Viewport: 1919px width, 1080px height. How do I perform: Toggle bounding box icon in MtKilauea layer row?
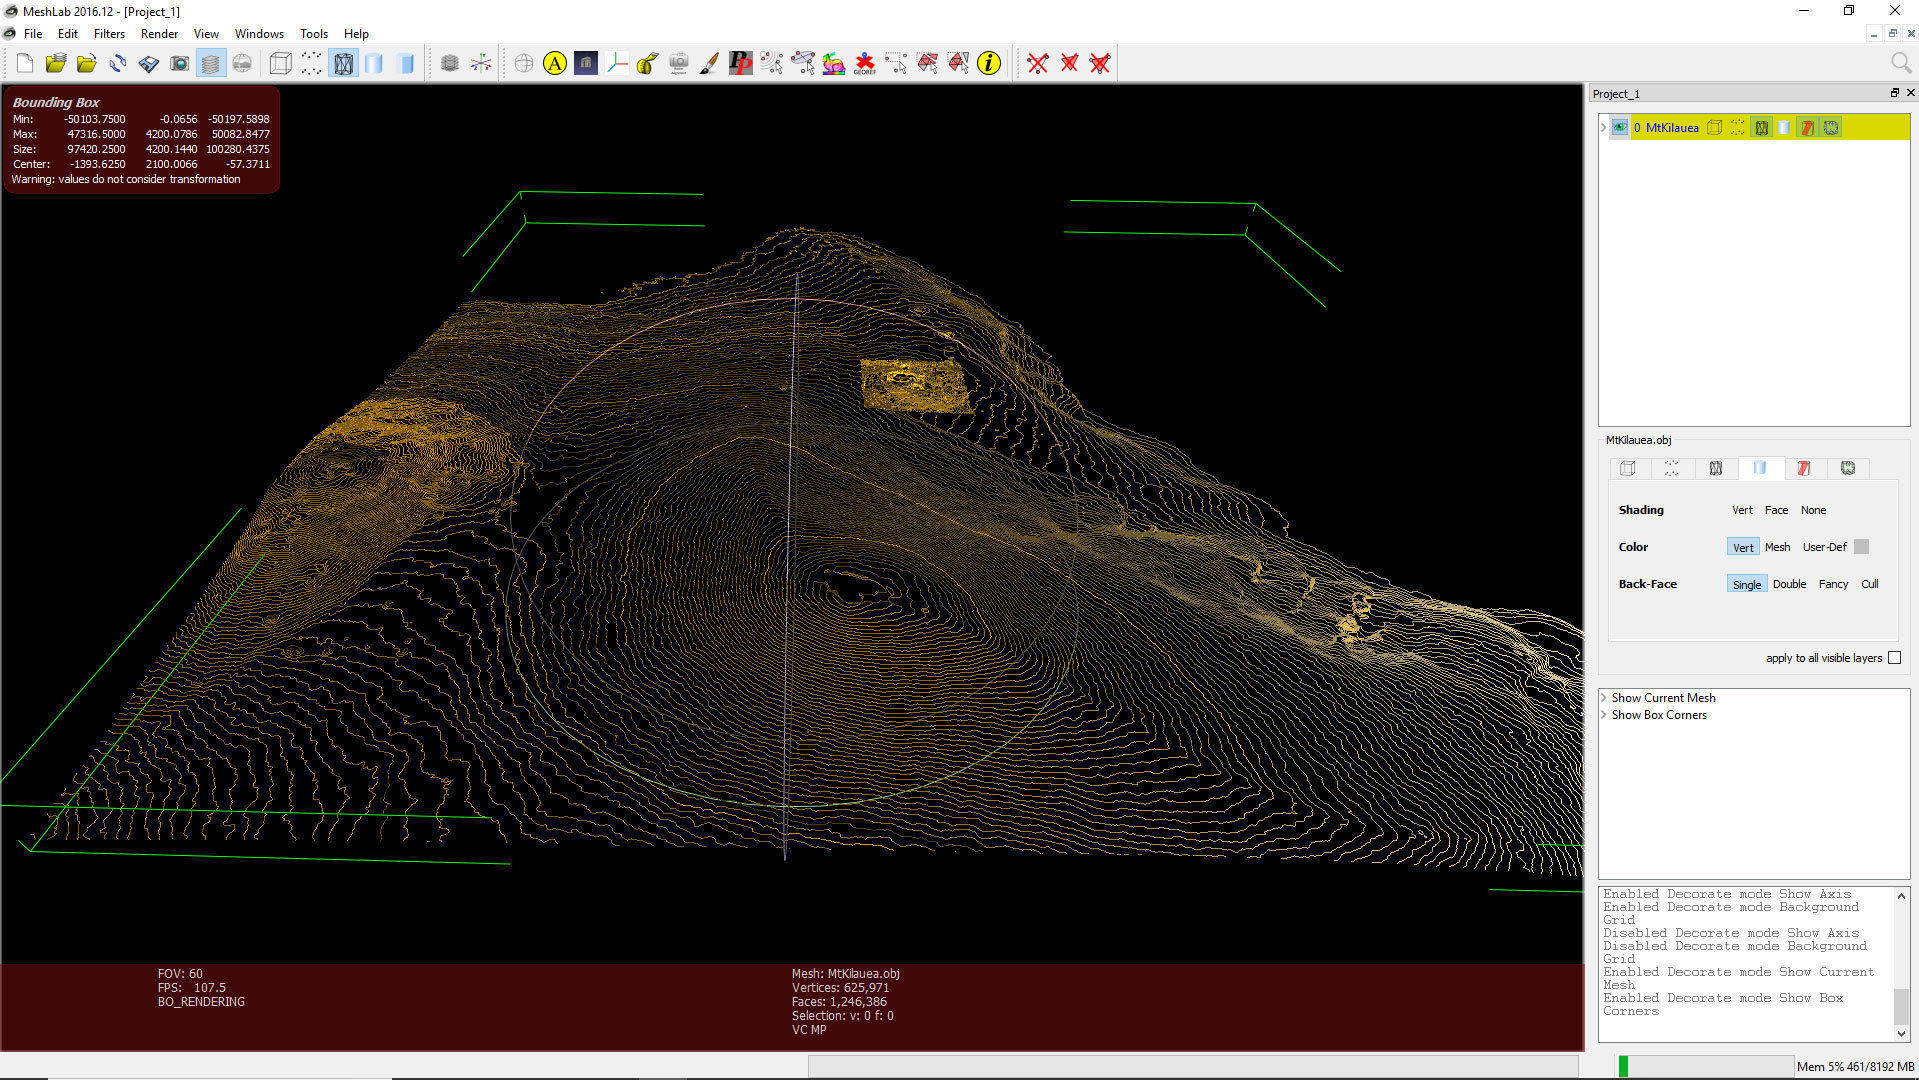pyautogui.click(x=1715, y=128)
